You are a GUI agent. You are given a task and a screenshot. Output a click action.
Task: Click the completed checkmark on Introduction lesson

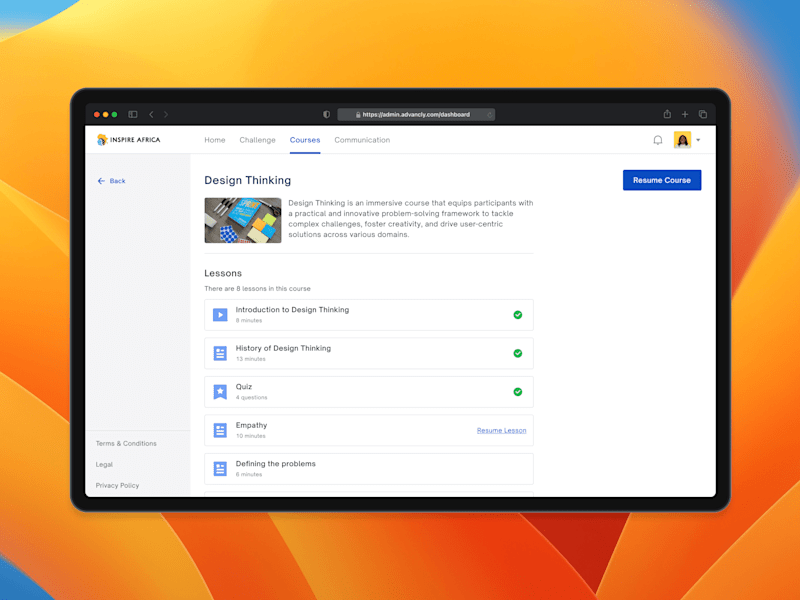(x=518, y=315)
